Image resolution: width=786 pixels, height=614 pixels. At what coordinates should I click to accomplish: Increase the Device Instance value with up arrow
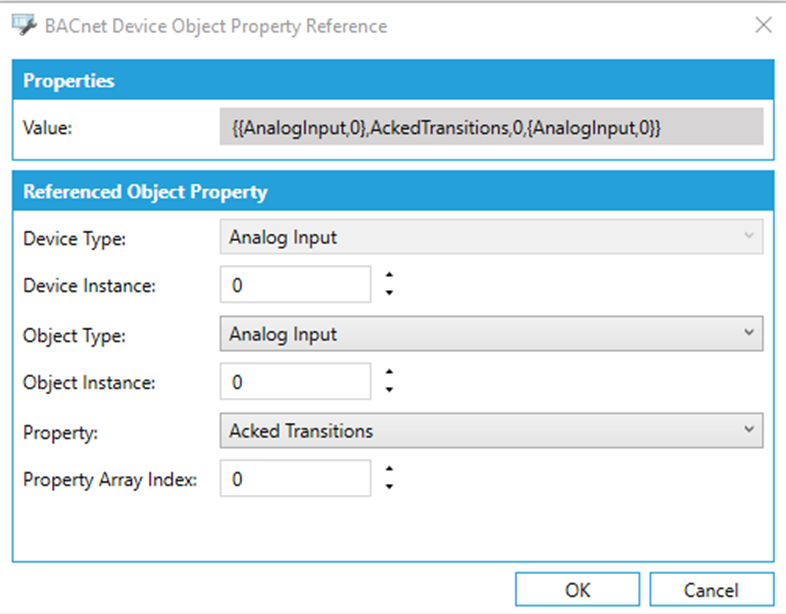click(389, 276)
